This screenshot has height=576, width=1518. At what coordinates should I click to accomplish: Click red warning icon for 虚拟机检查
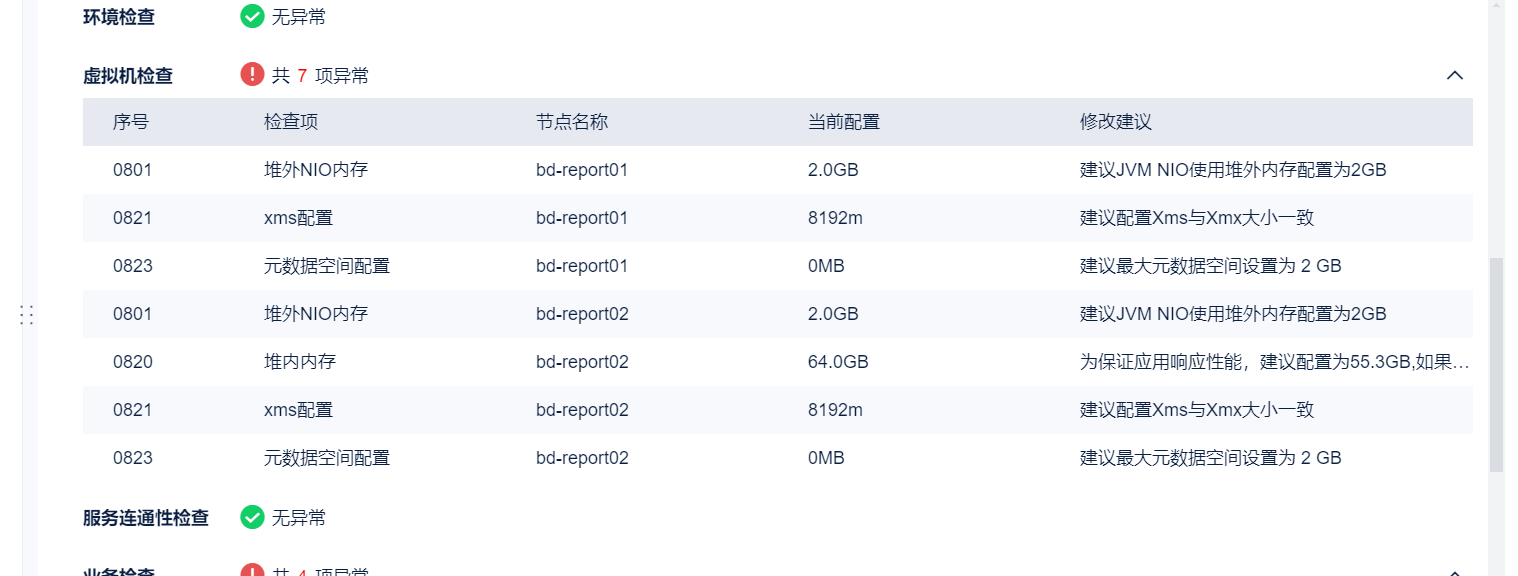252,74
